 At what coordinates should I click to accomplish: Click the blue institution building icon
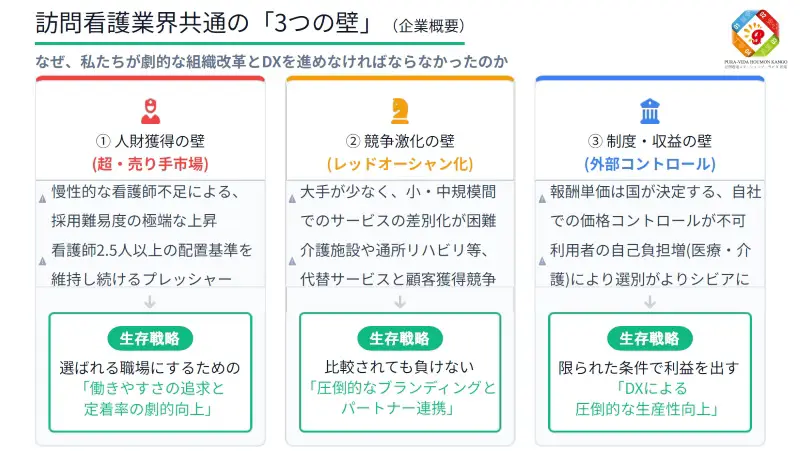click(x=649, y=111)
